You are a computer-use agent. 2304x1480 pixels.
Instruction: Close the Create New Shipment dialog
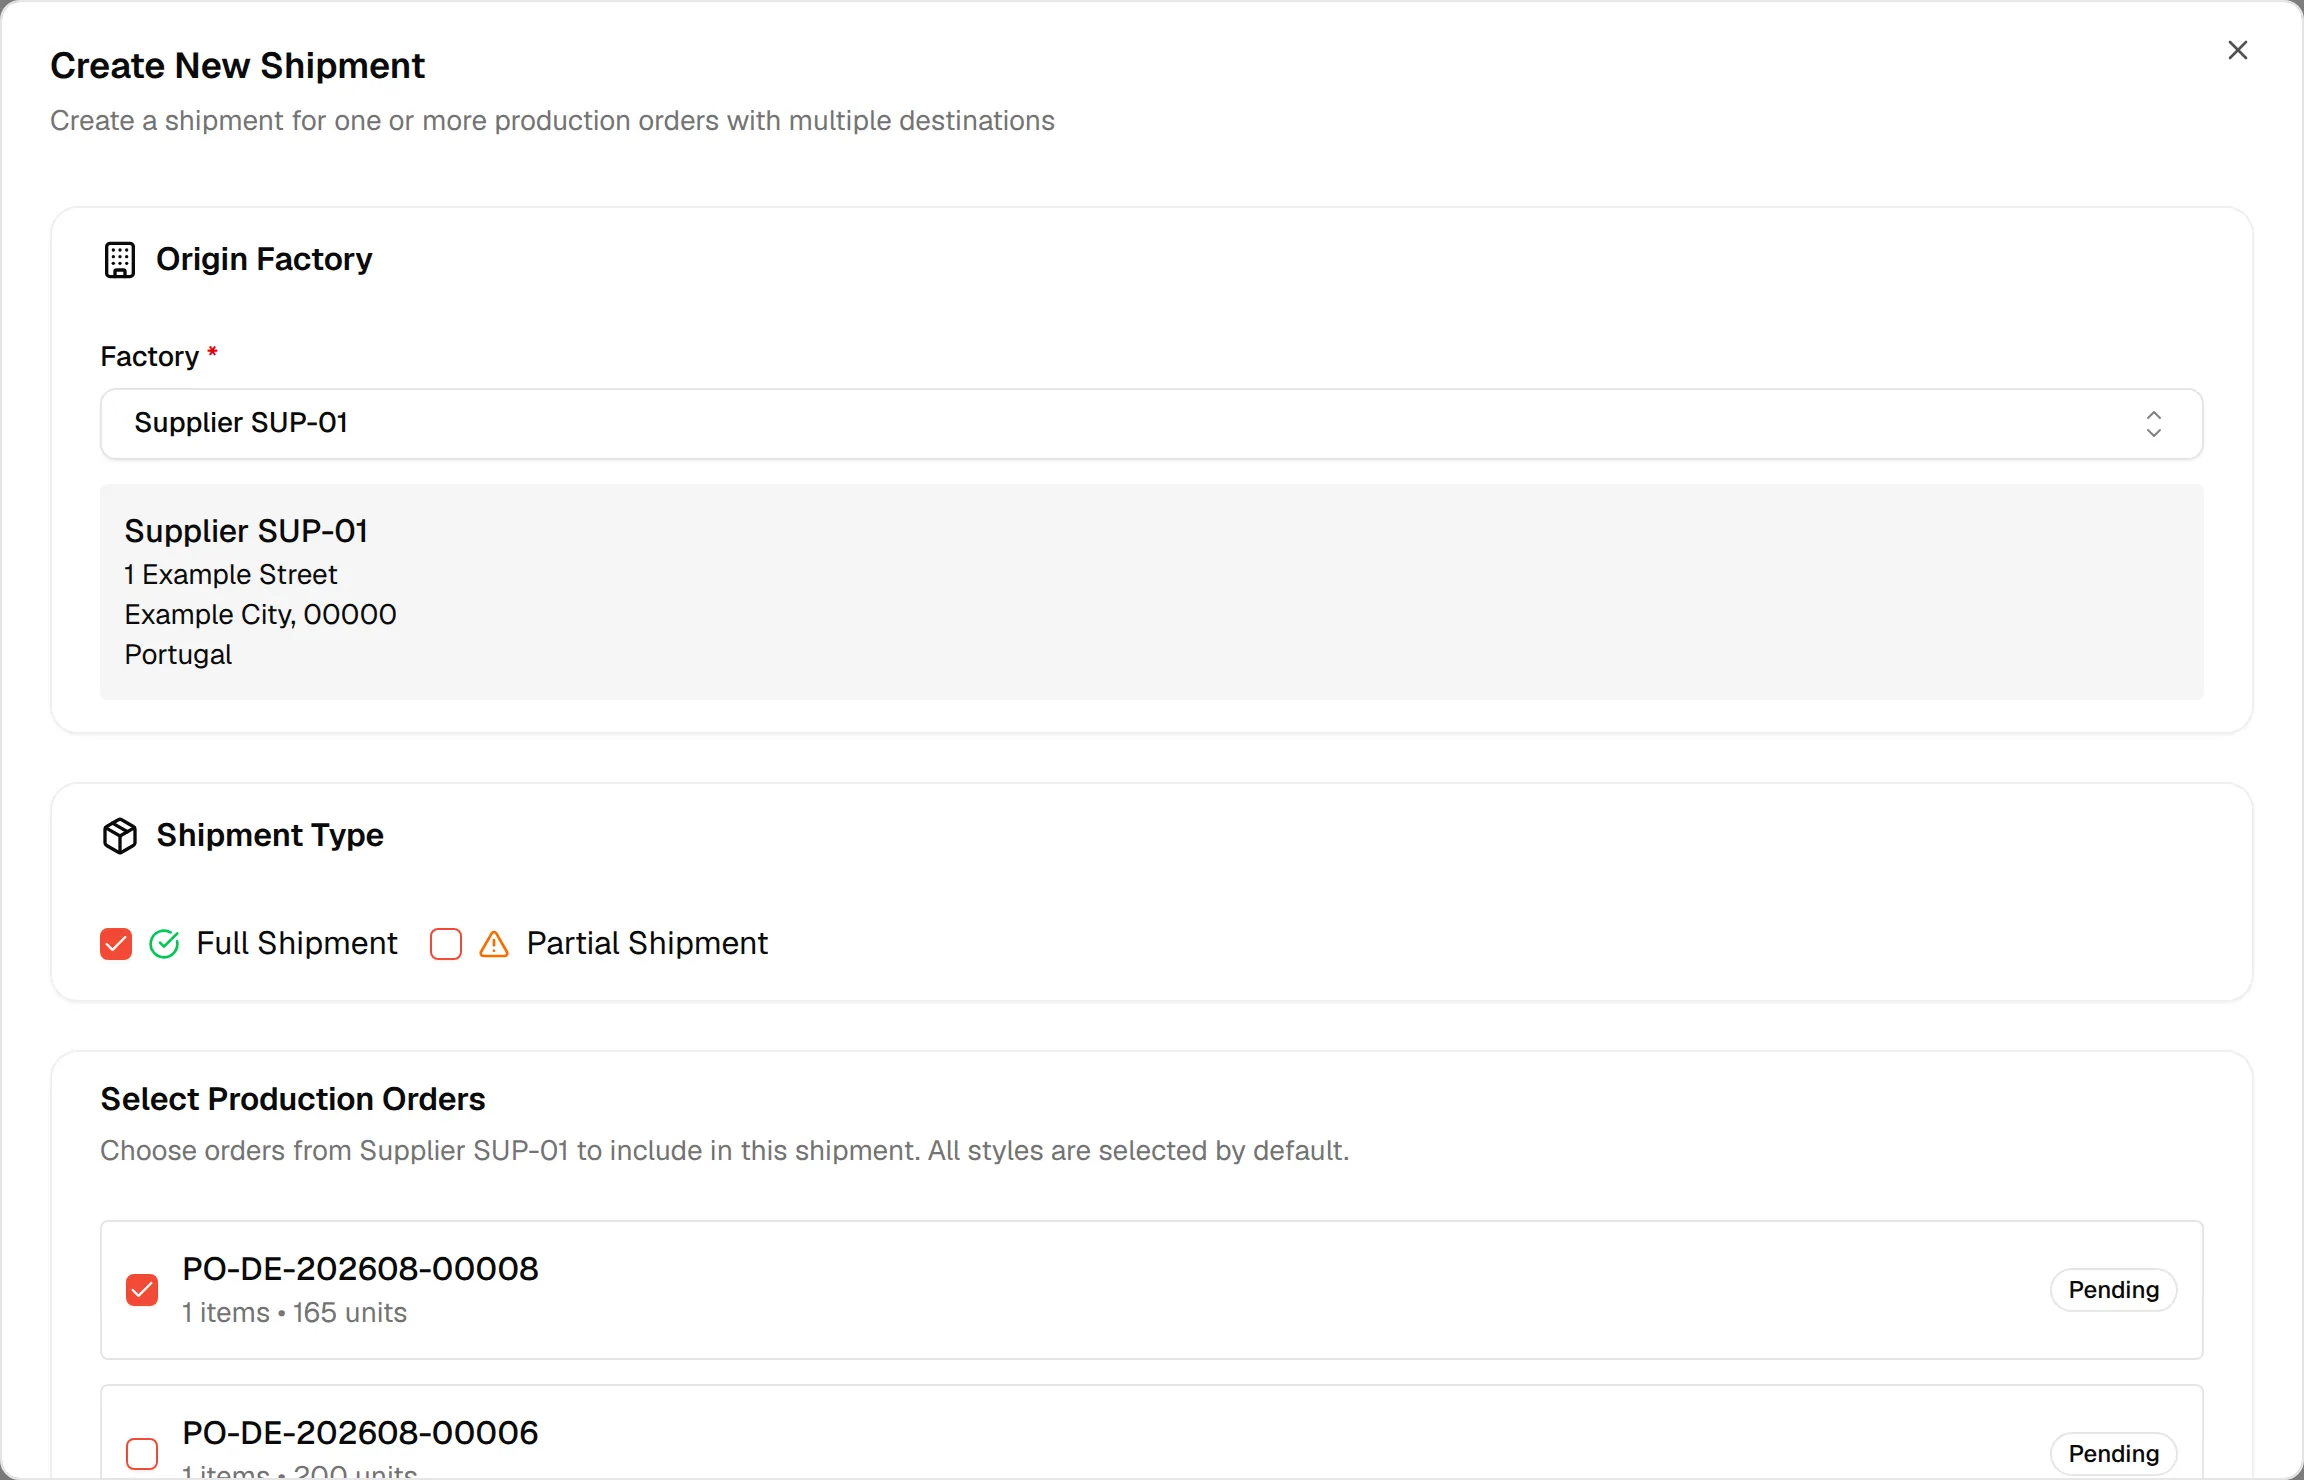coord(2237,50)
